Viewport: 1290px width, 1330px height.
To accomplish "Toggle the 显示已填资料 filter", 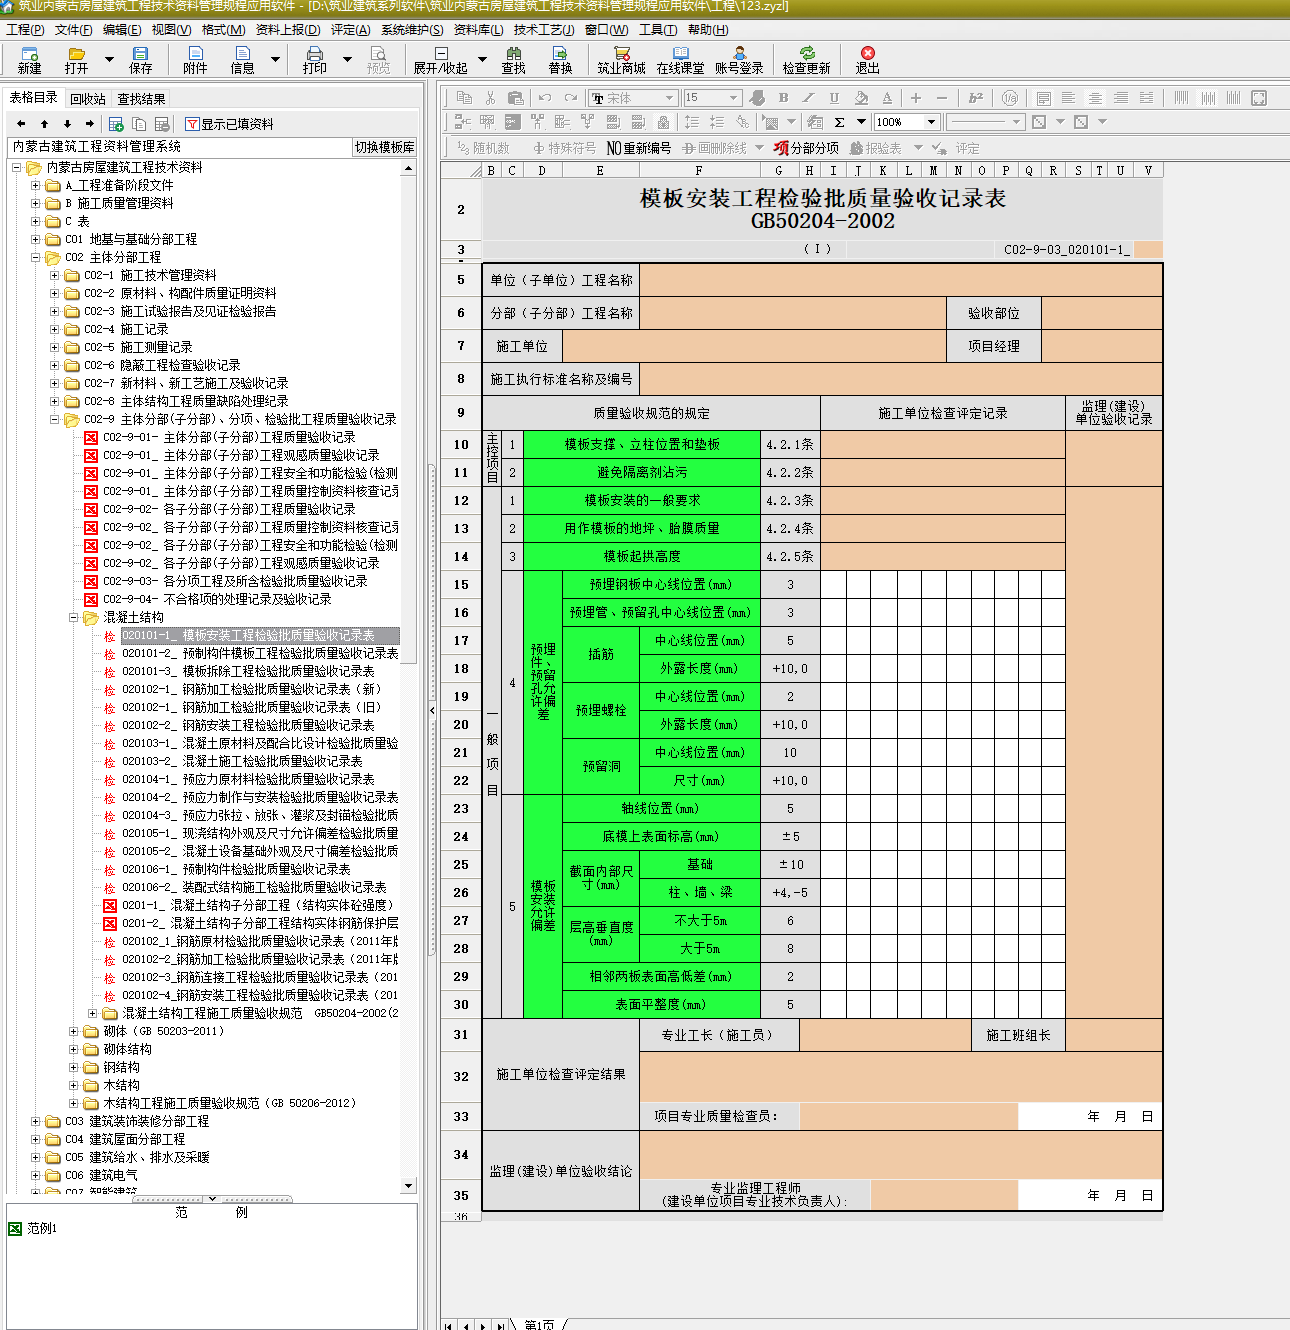I will point(229,124).
